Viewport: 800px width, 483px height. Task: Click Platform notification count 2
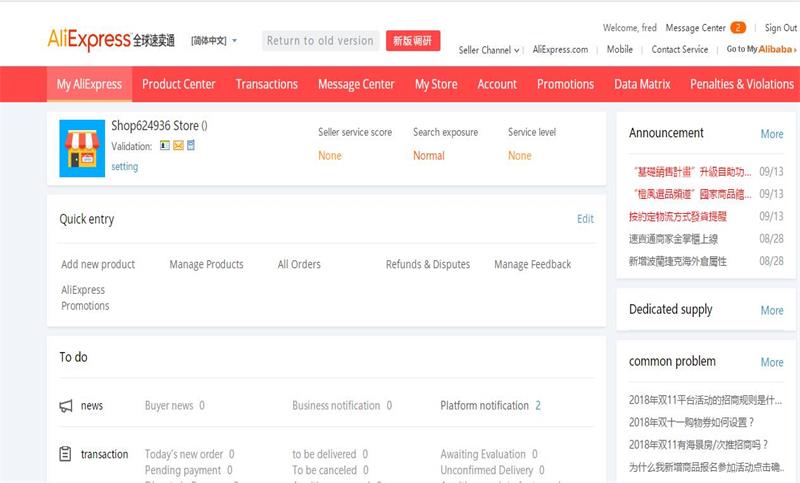538,406
